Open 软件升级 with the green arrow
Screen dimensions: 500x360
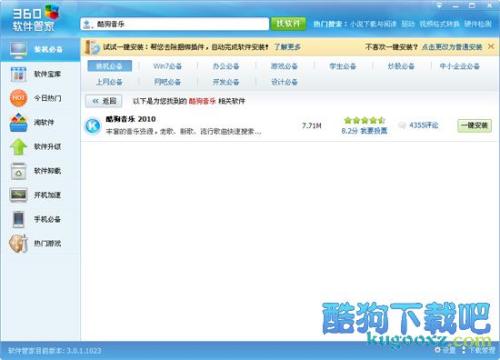tap(40, 147)
